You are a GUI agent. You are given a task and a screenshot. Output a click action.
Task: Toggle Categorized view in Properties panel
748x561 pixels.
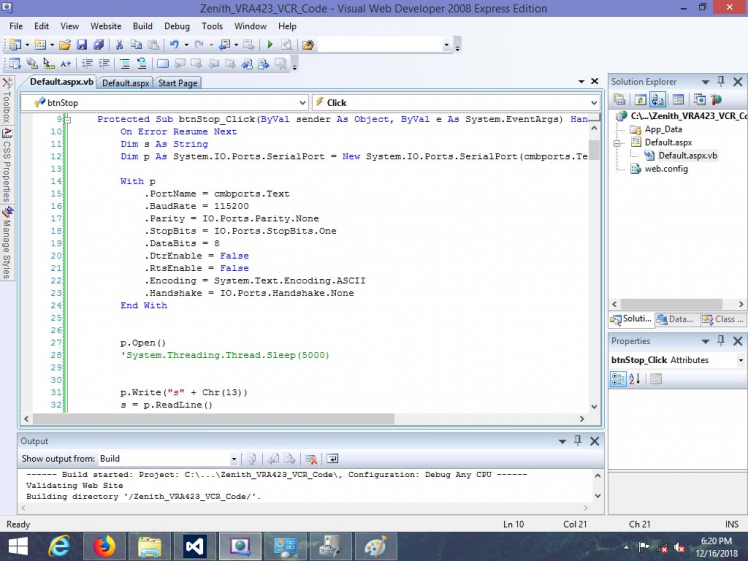tap(619, 379)
